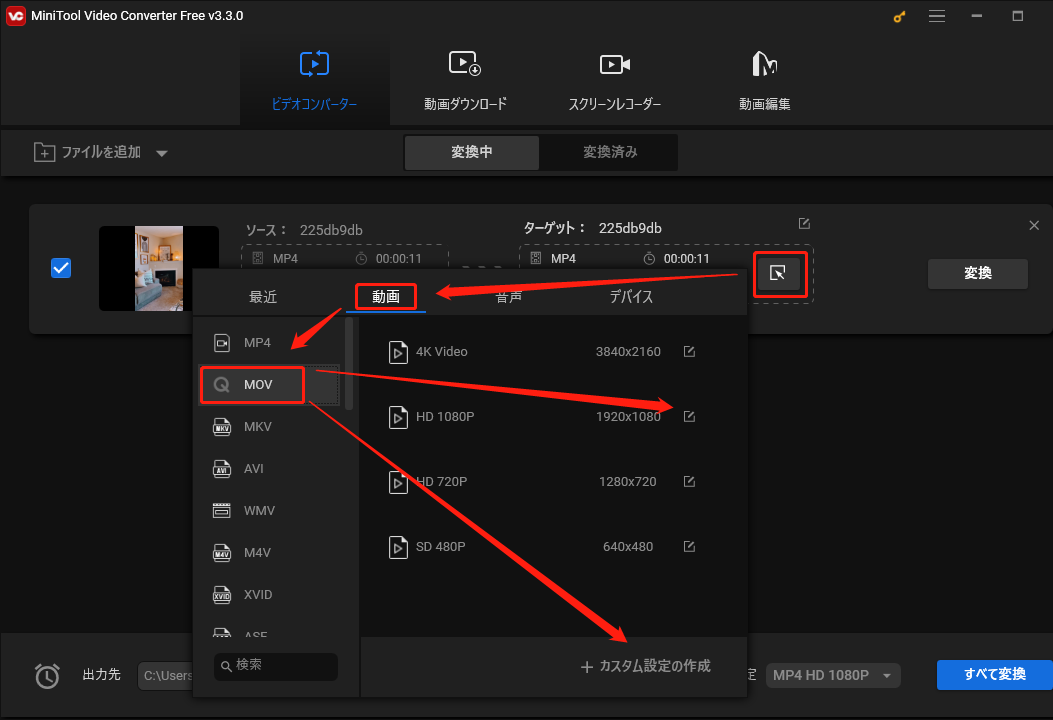Click the magnifier icon in the format search box
Screen dimensions: 1053x720
[226, 667]
